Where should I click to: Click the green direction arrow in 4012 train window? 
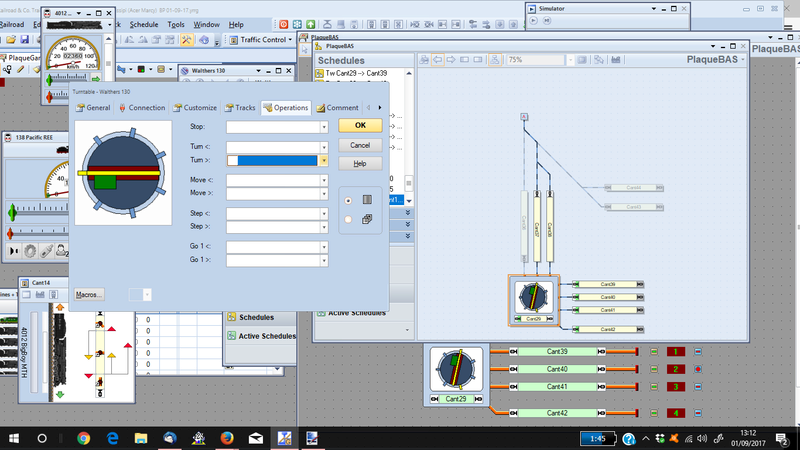click(95, 79)
